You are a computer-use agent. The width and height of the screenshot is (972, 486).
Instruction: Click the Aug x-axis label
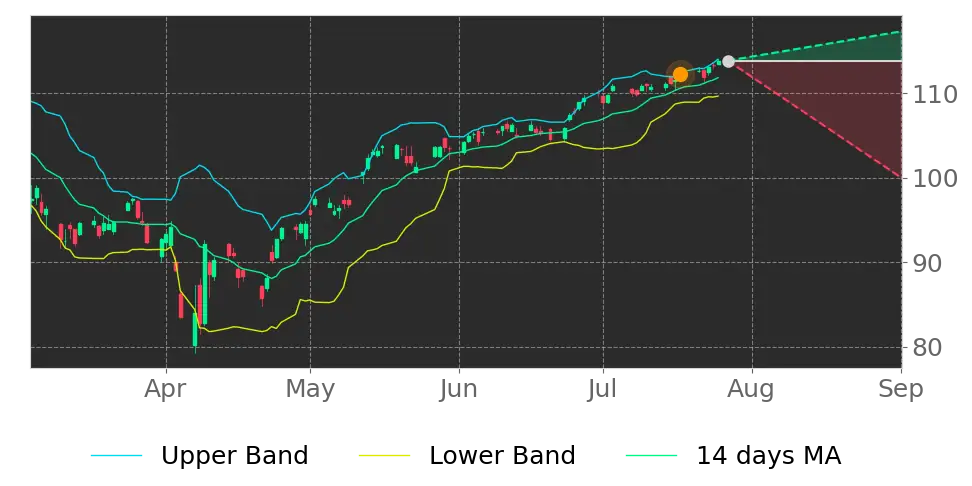point(752,389)
